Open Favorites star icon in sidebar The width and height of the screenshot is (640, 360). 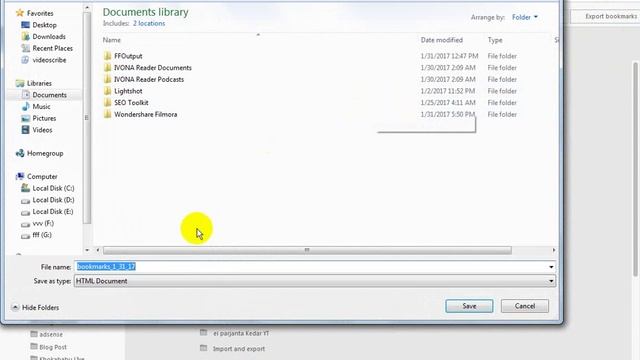click(20, 13)
